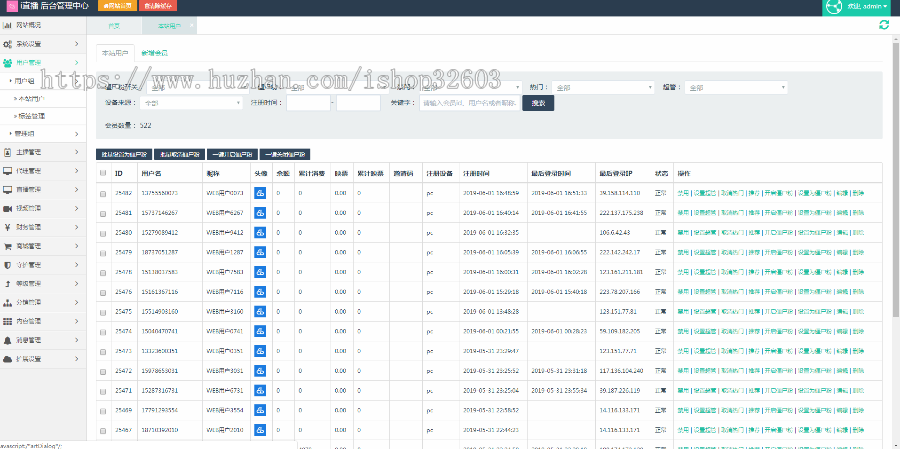Click the system settings gear icon in sidebar
This screenshot has width=900, height=449.
pos(8,44)
